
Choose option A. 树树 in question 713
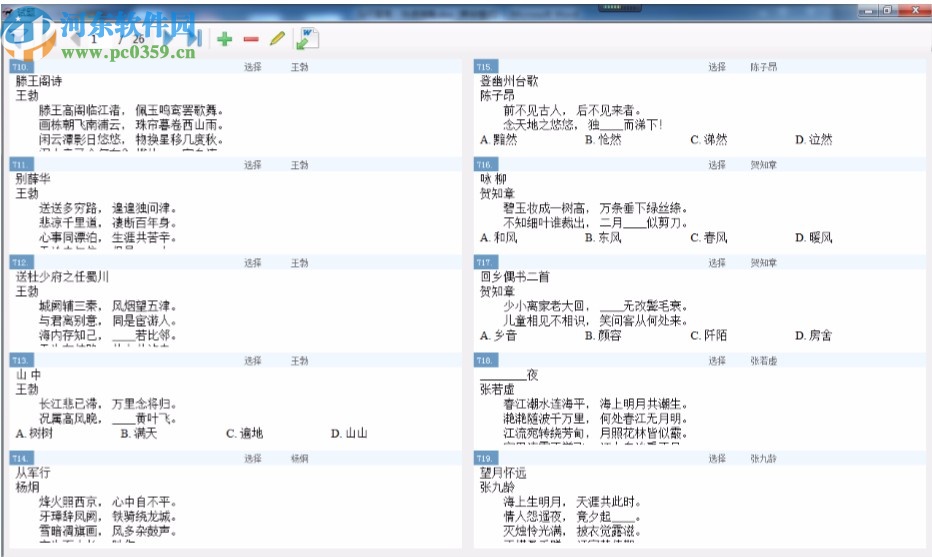click(x=34, y=433)
